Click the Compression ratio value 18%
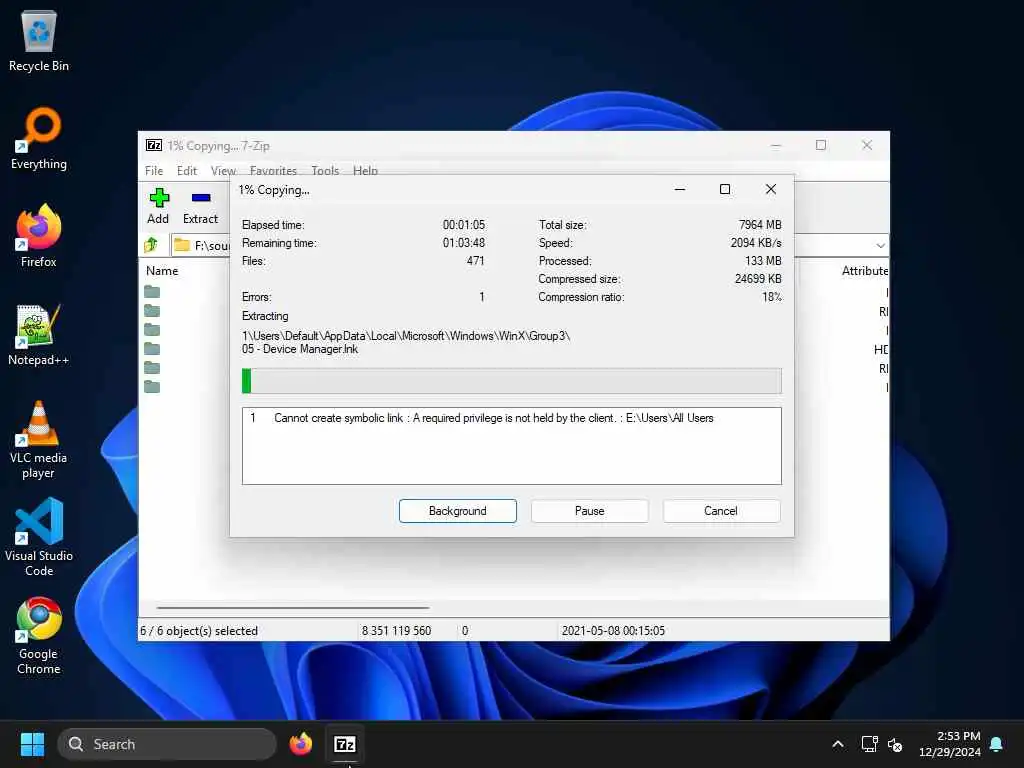1024x768 pixels. coord(771,297)
